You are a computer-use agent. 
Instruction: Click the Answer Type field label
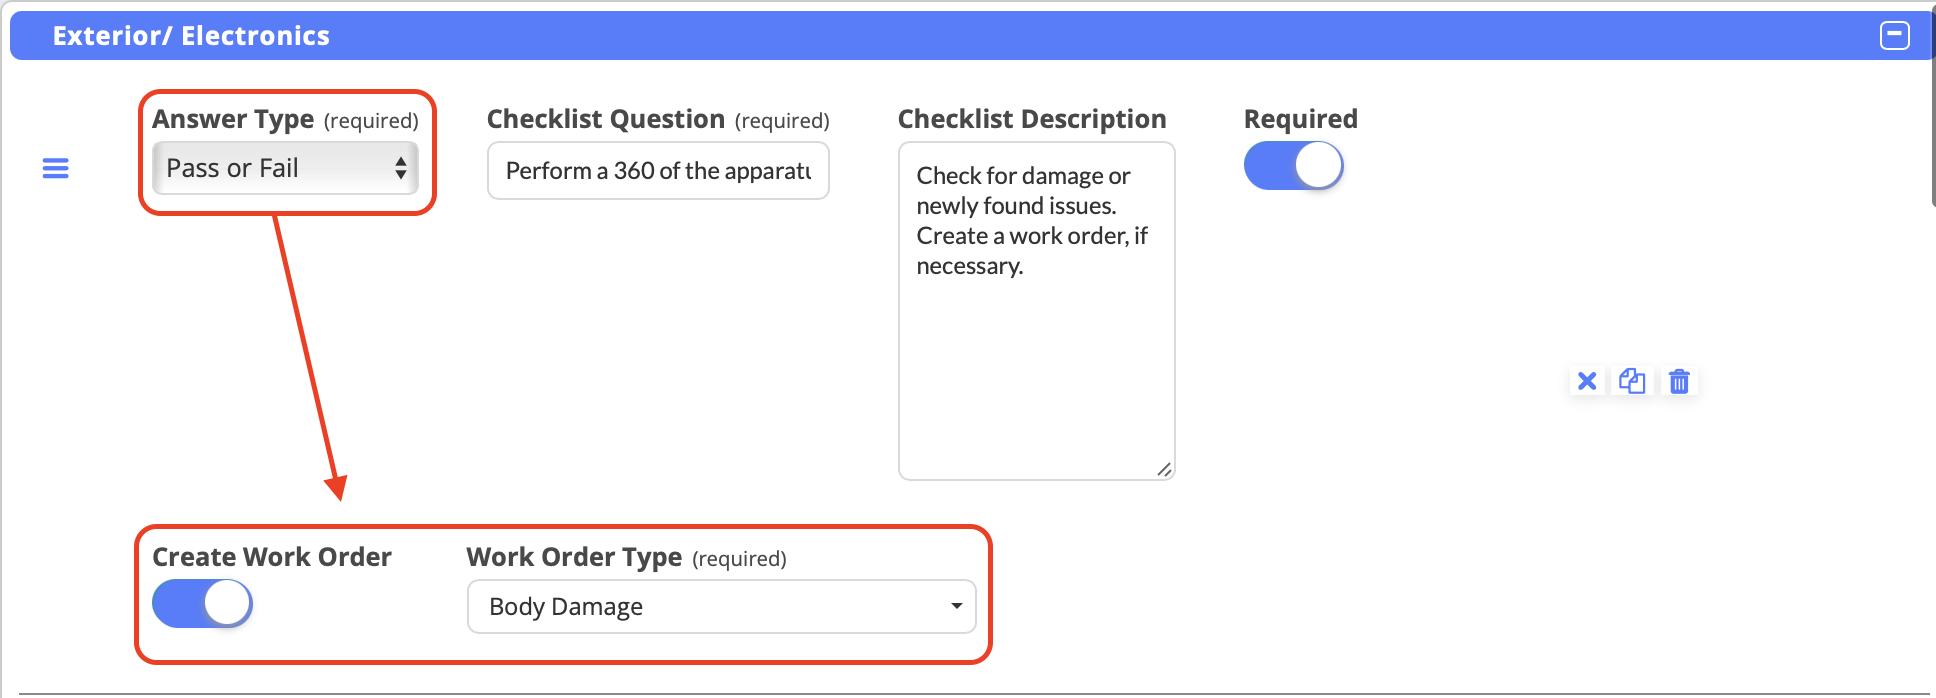[233, 119]
